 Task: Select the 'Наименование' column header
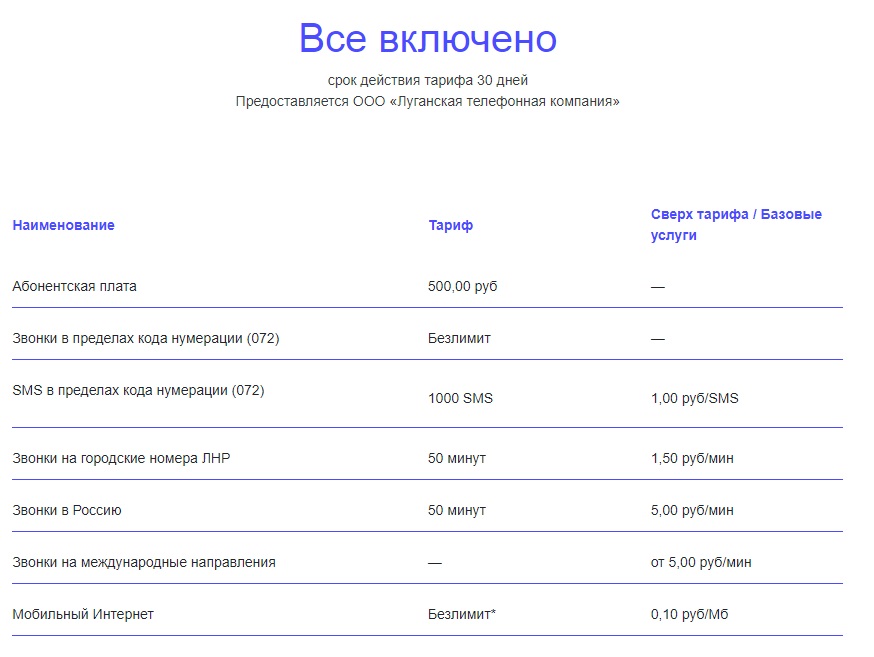pyautogui.click(x=64, y=225)
